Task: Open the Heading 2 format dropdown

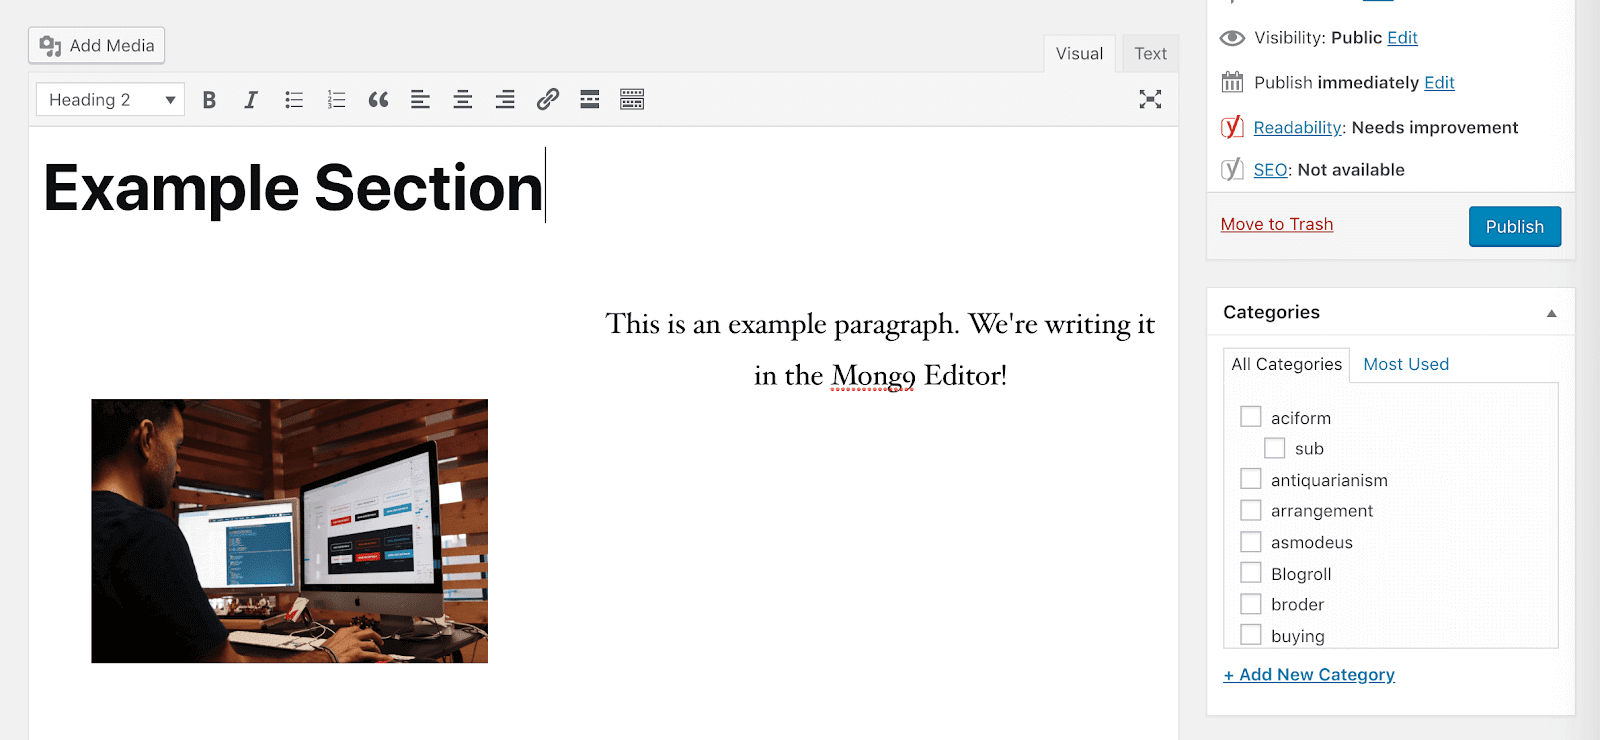Action: point(110,100)
